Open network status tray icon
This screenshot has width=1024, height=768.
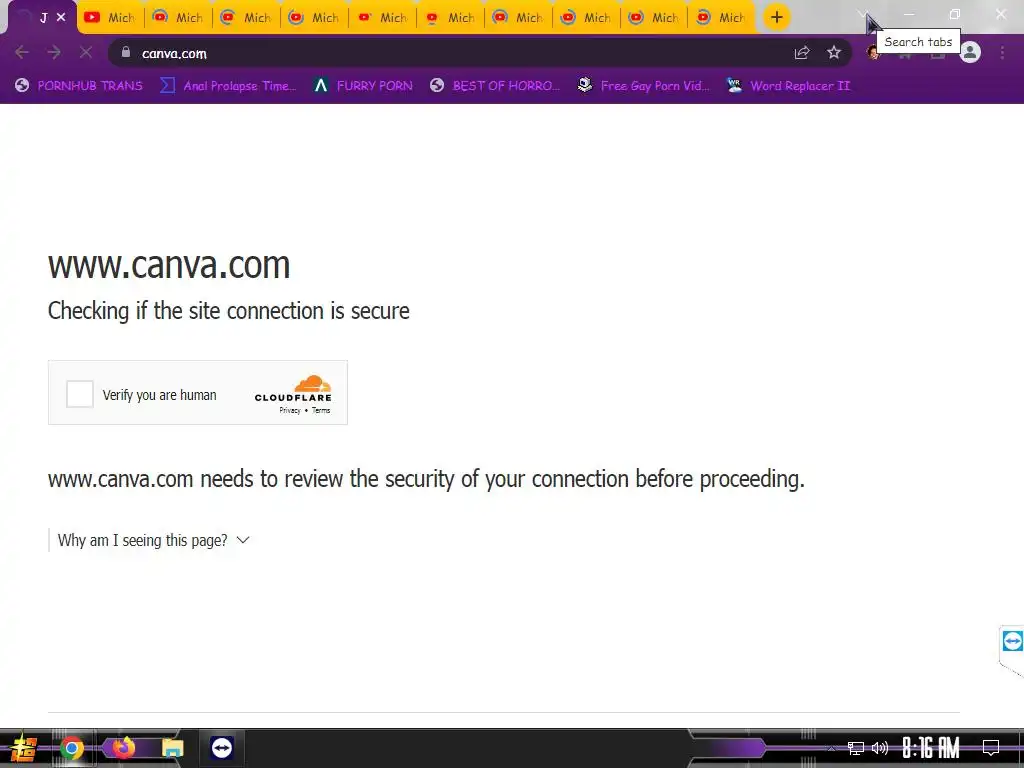pos(856,748)
